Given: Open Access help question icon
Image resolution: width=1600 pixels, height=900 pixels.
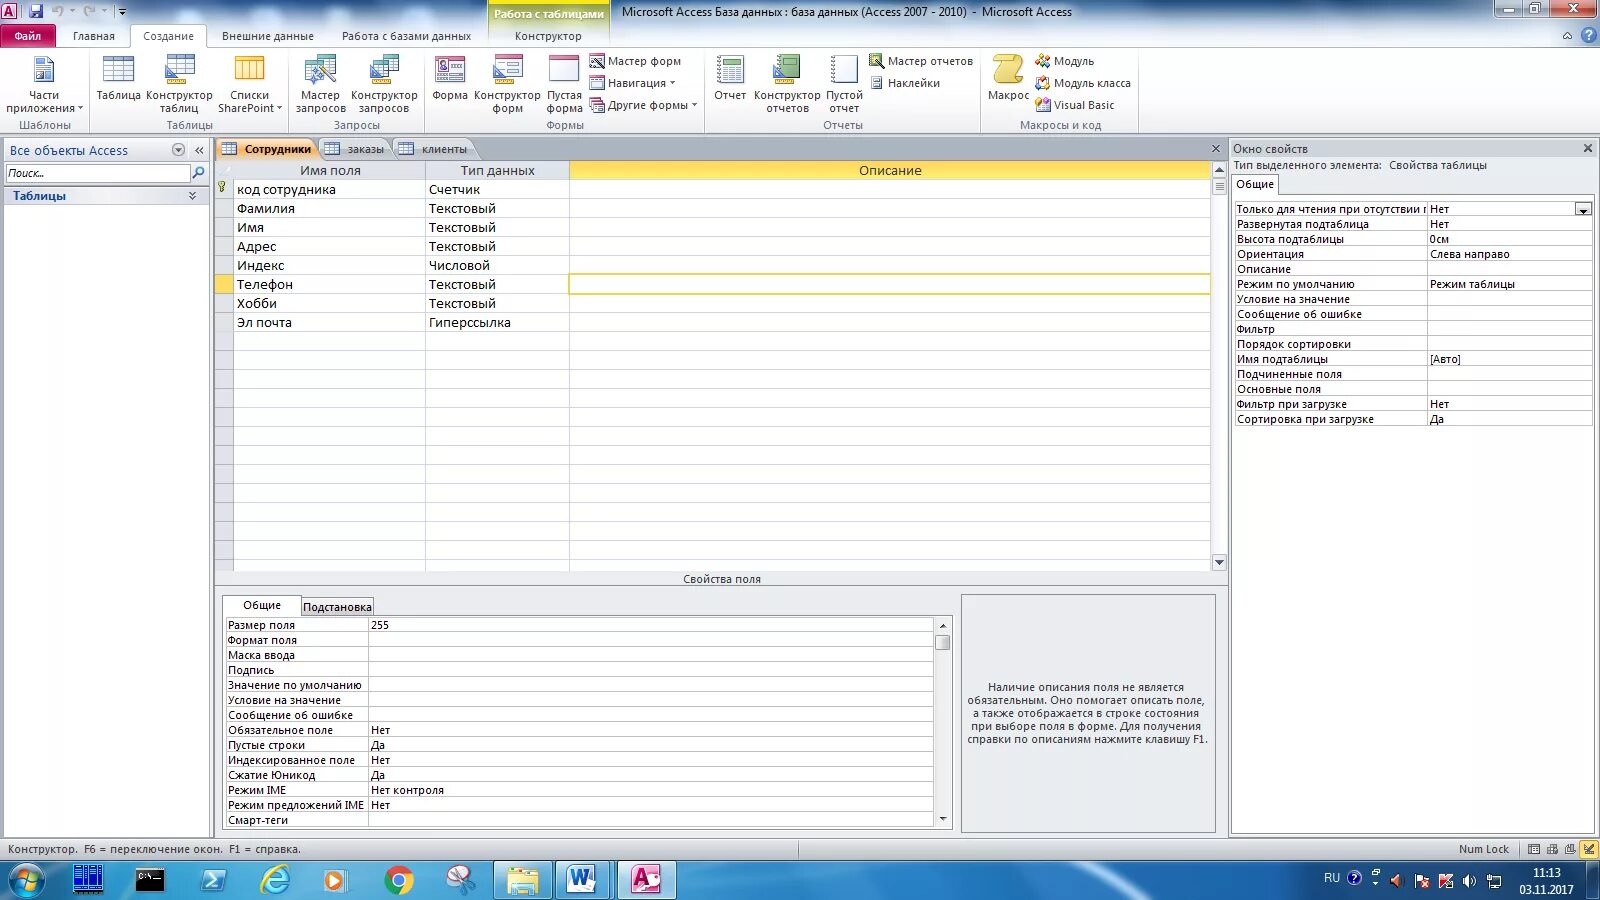Looking at the screenshot, I should tap(1588, 36).
